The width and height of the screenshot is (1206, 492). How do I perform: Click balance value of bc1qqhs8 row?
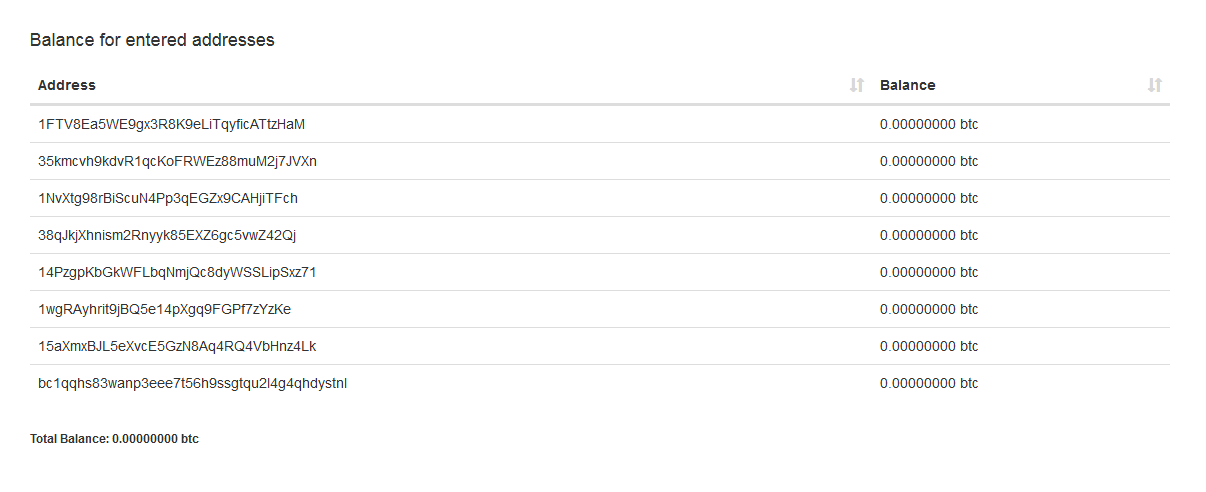point(929,383)
